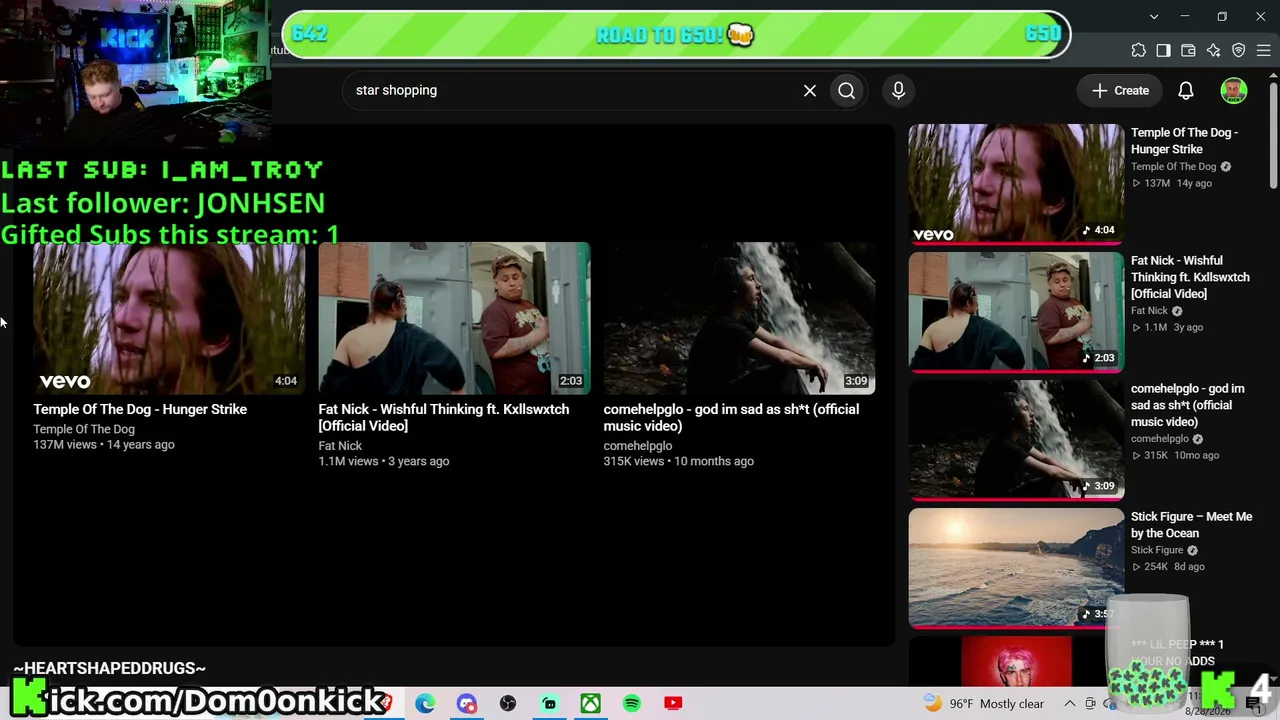Open the Windows notification center icon
The image size is (1280, 720).
(1254, 703)
